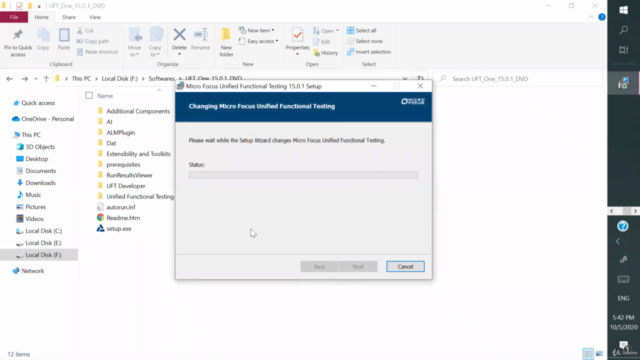Open the taskbar search magnifier
Image resolution: width=640 pixels, height=360 pixels.
pos(623,30)
